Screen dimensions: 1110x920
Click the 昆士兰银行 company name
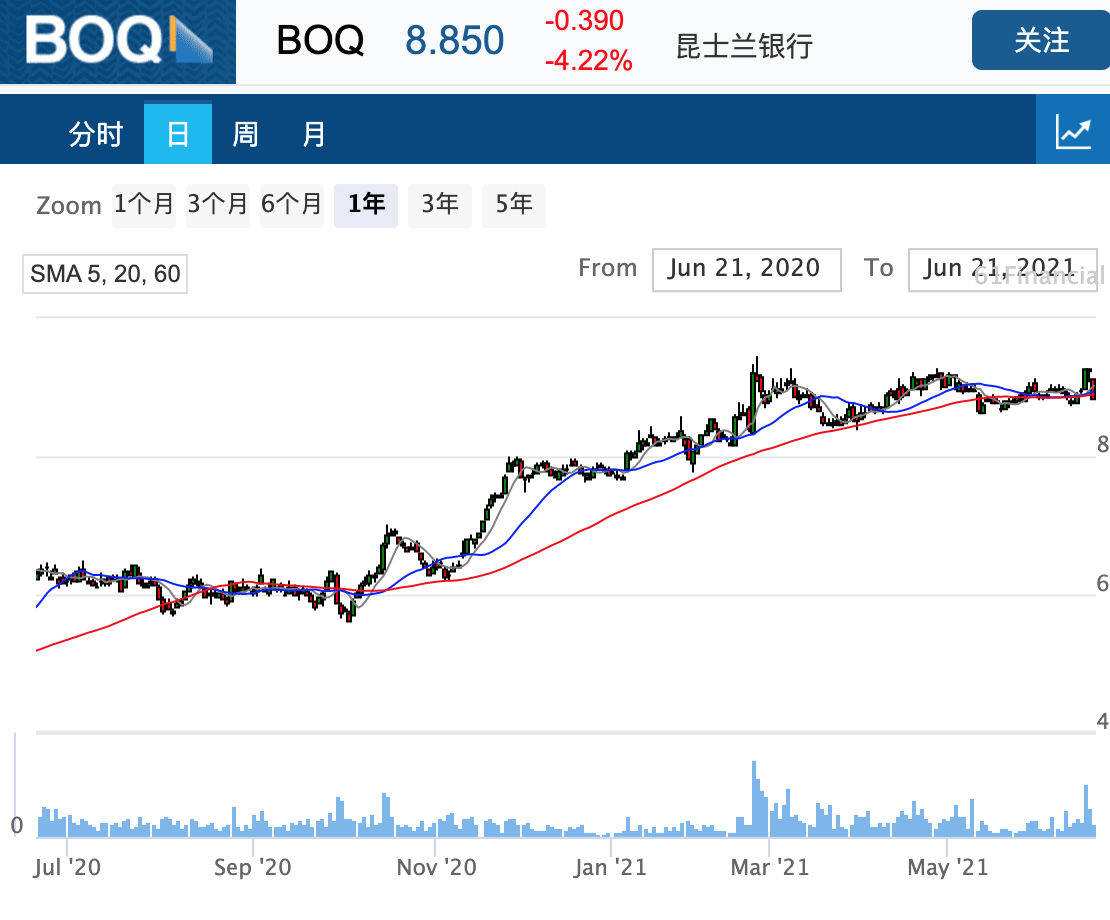pos(744,47)
